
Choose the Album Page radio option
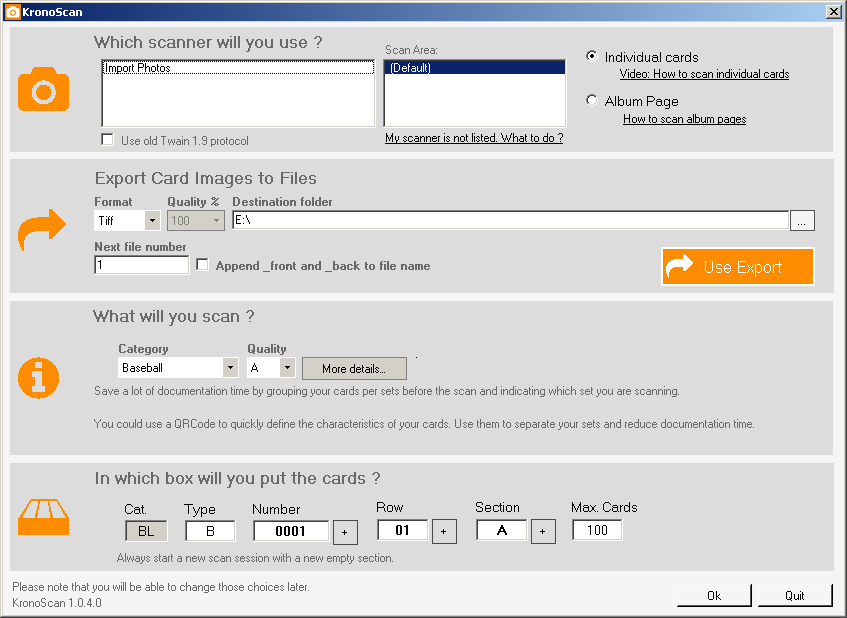tap(592, 100)
